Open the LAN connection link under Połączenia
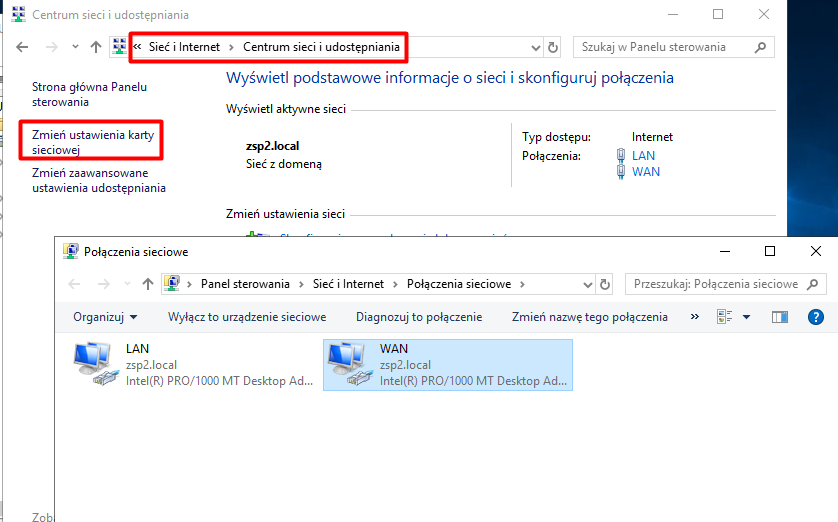This screenshot has height=522, width=838. coord(643,155)
